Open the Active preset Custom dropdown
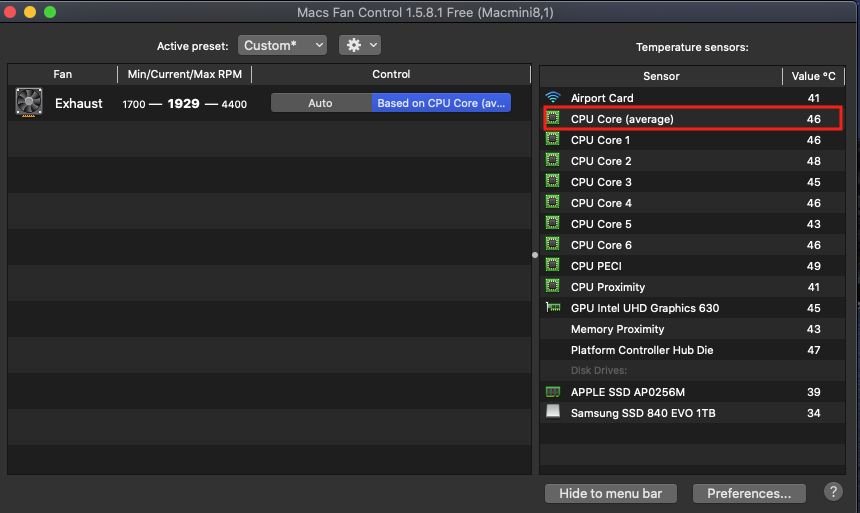This screenshot has height=513, width=860. (x=282, y=45)
